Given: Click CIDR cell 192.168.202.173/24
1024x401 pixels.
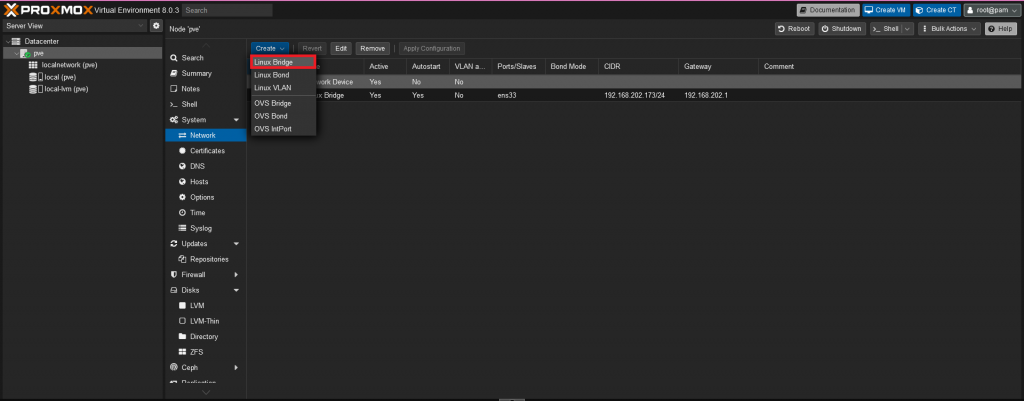Looking at the screenshot, I should [x=635, y=95].
